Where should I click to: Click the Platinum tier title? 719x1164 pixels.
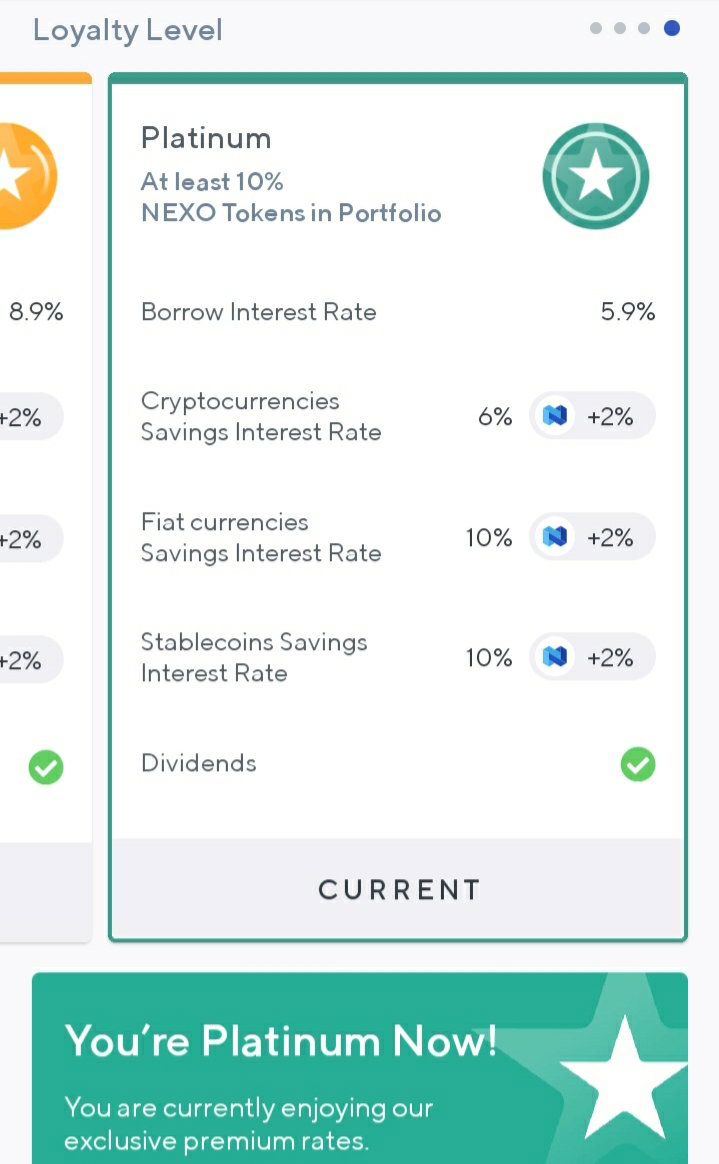pos(206,138)
